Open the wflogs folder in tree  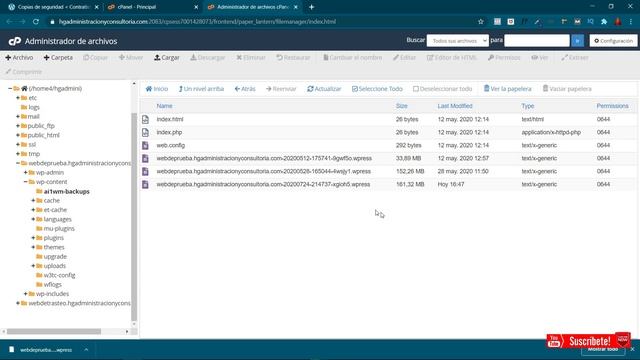click(x=52, y=284)
